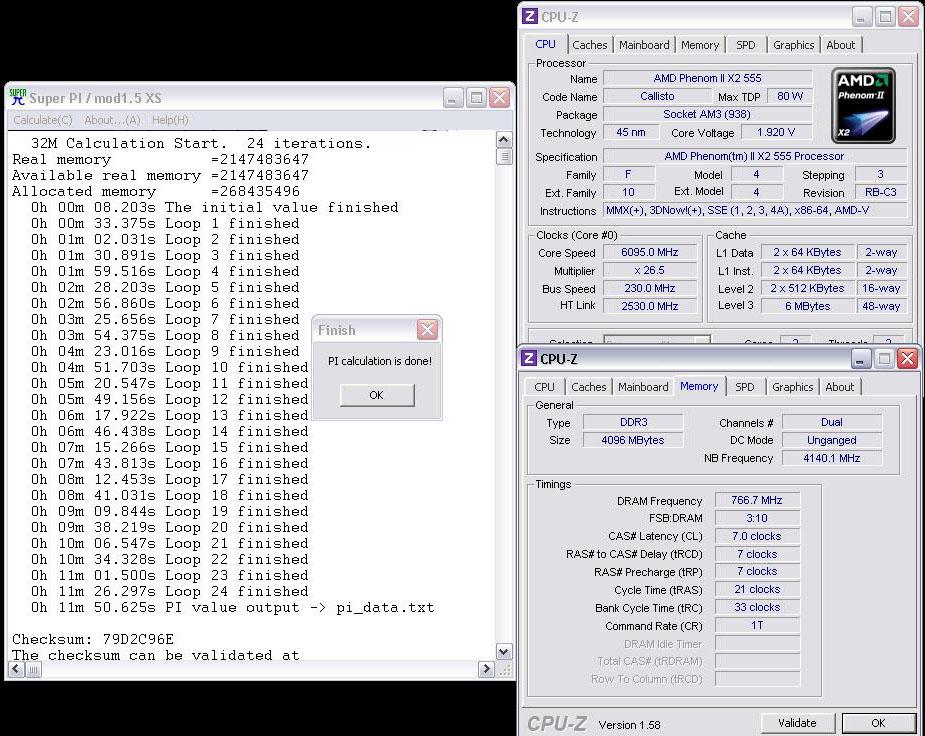Switch to Mainboard tab in top CPU-Z window
Image resolution: width=925 pixels, height=736 pixels.
click(644, 45)
